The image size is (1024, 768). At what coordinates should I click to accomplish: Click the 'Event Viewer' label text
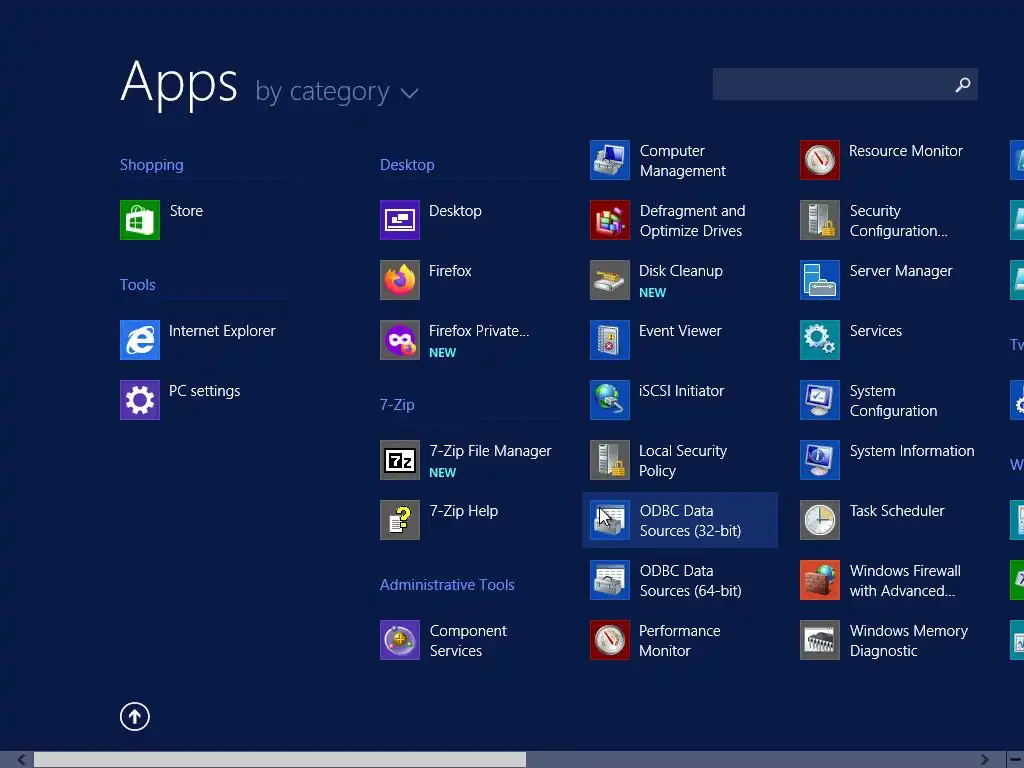[680, 331]
